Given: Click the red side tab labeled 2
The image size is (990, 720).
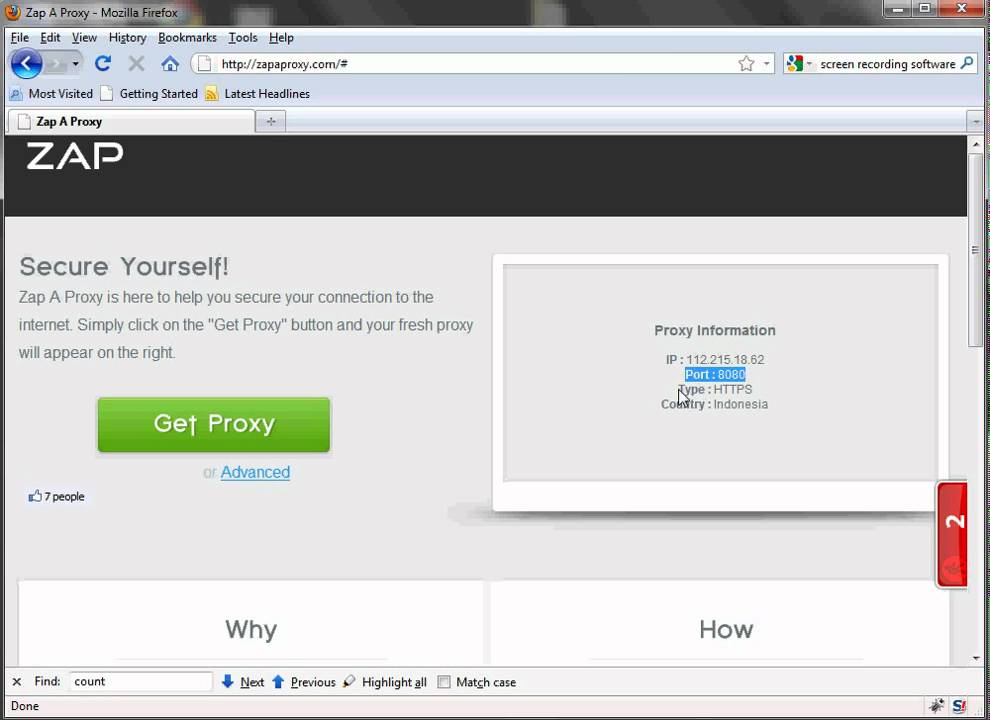Looking at the screenshot, I should click(952, 534).
